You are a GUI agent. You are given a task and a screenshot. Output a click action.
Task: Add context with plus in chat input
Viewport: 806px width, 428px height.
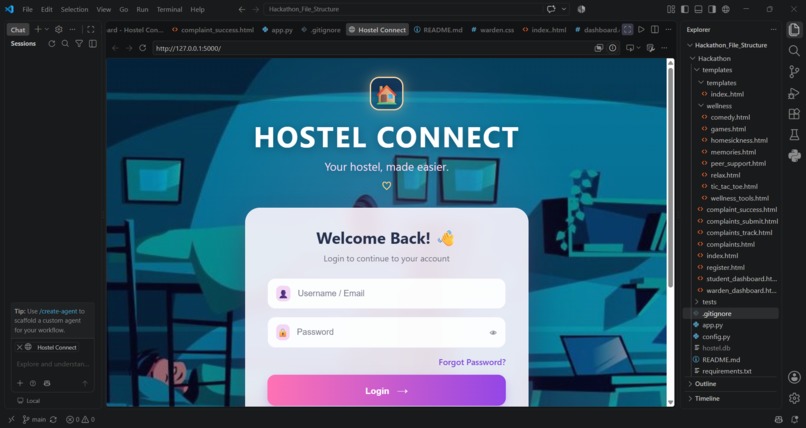point(20,383)
